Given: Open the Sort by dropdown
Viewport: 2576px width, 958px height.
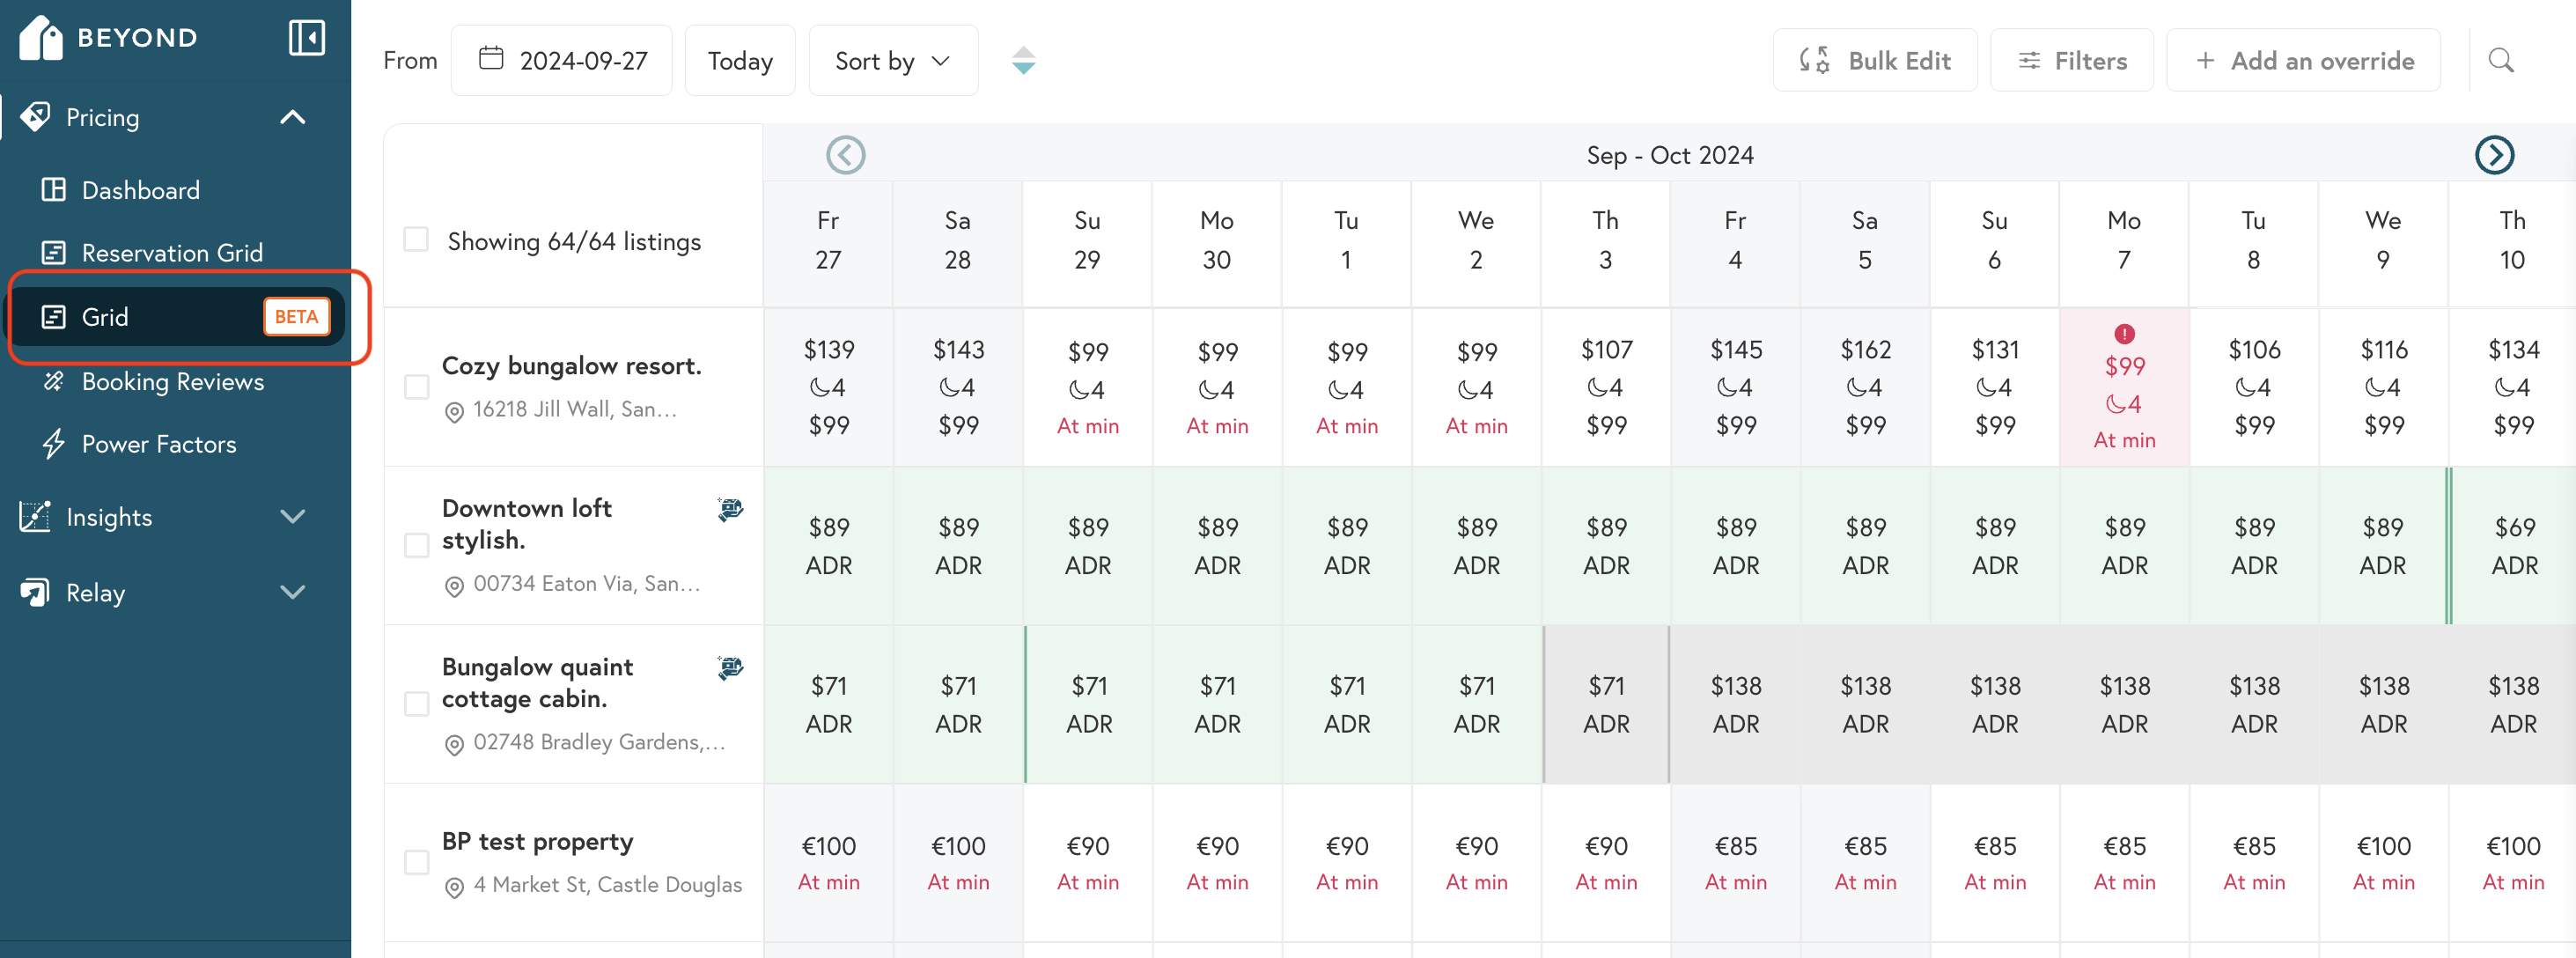Looking at the screenshot, I should [x=892, y=61].
